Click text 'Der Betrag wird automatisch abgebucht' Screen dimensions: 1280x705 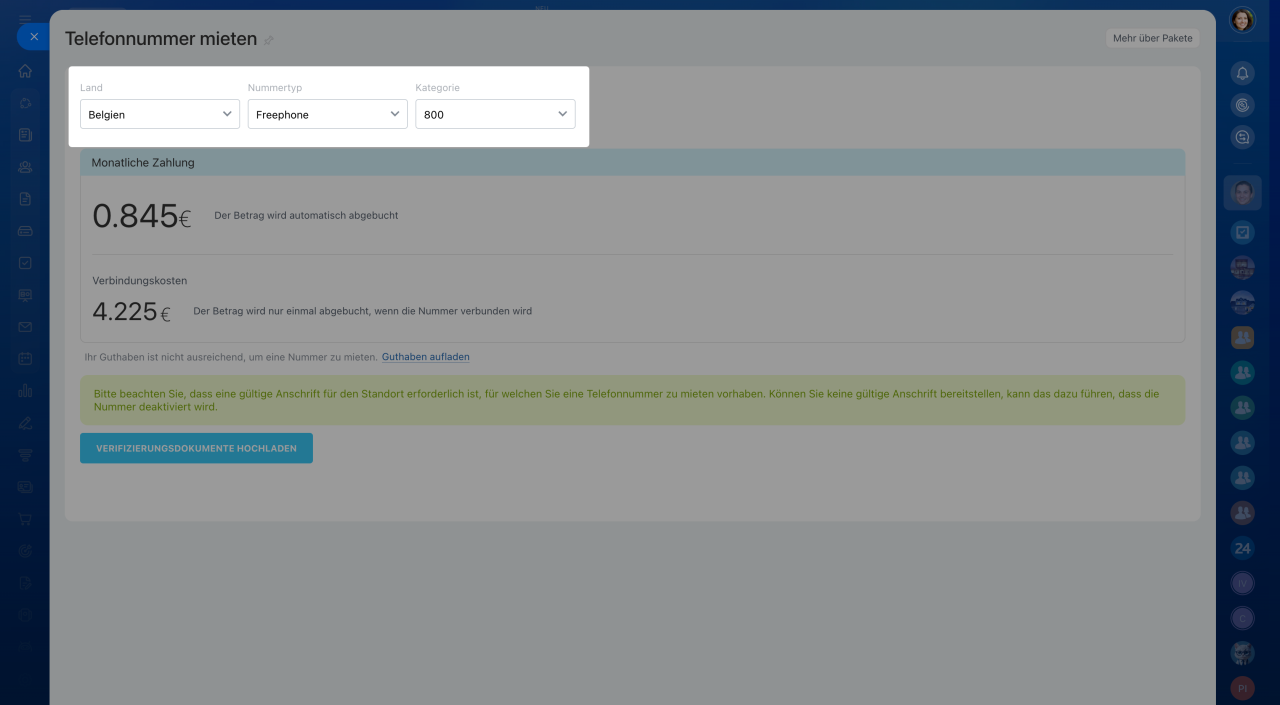[306, 215]
